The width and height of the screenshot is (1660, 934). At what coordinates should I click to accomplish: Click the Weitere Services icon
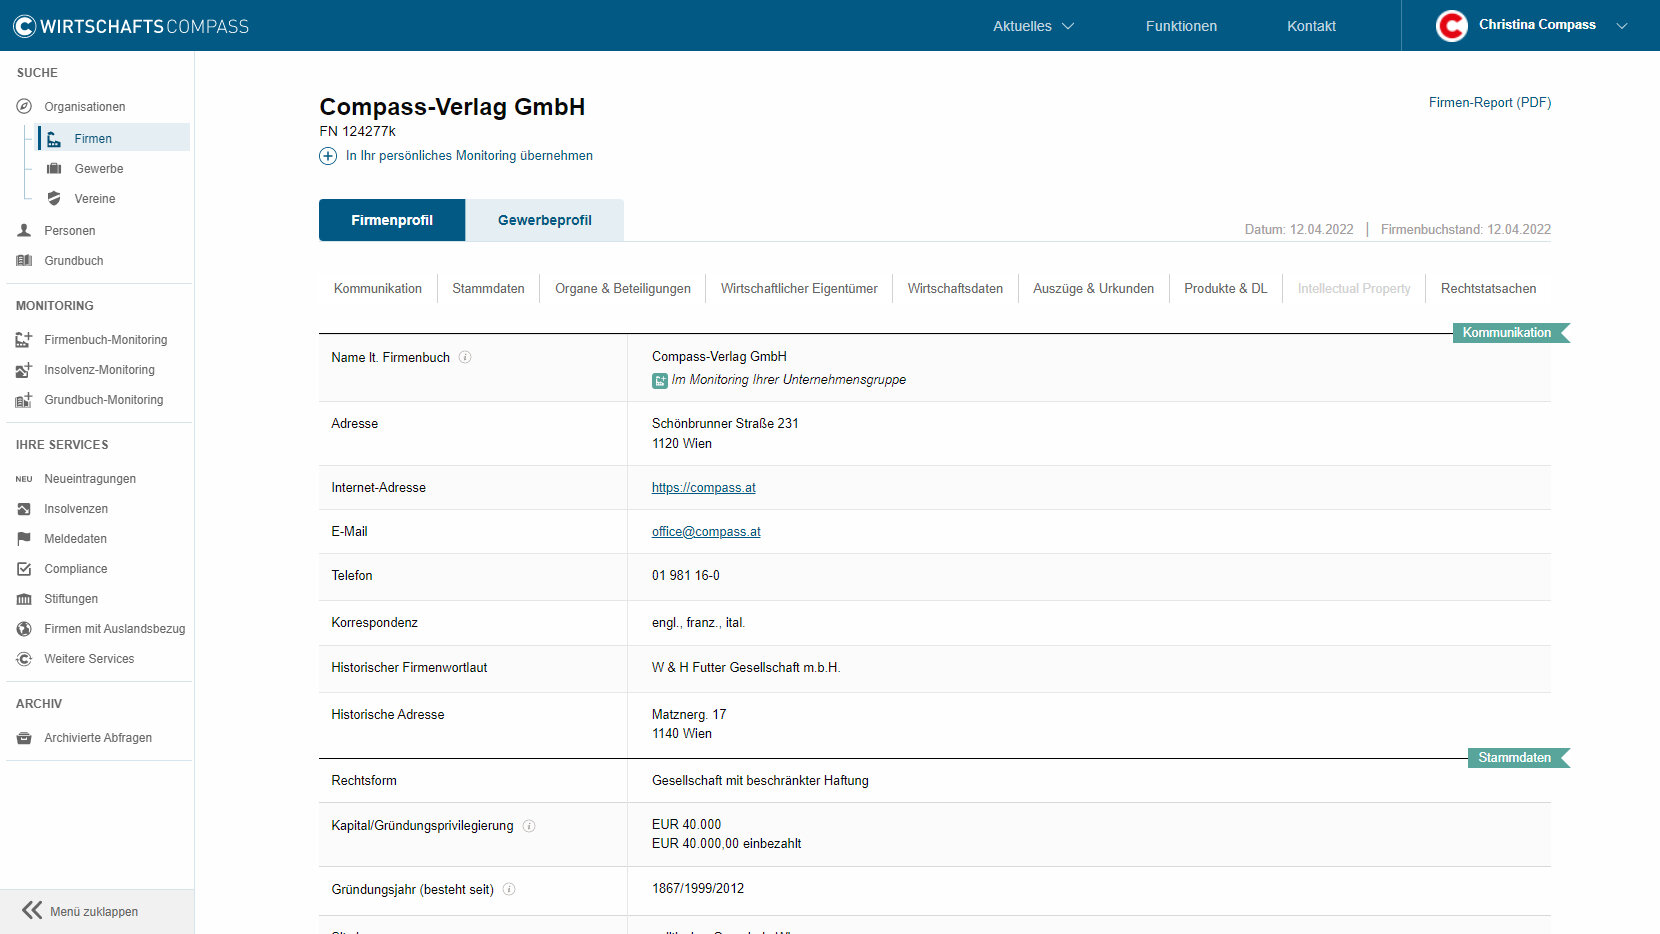(24, 659)
